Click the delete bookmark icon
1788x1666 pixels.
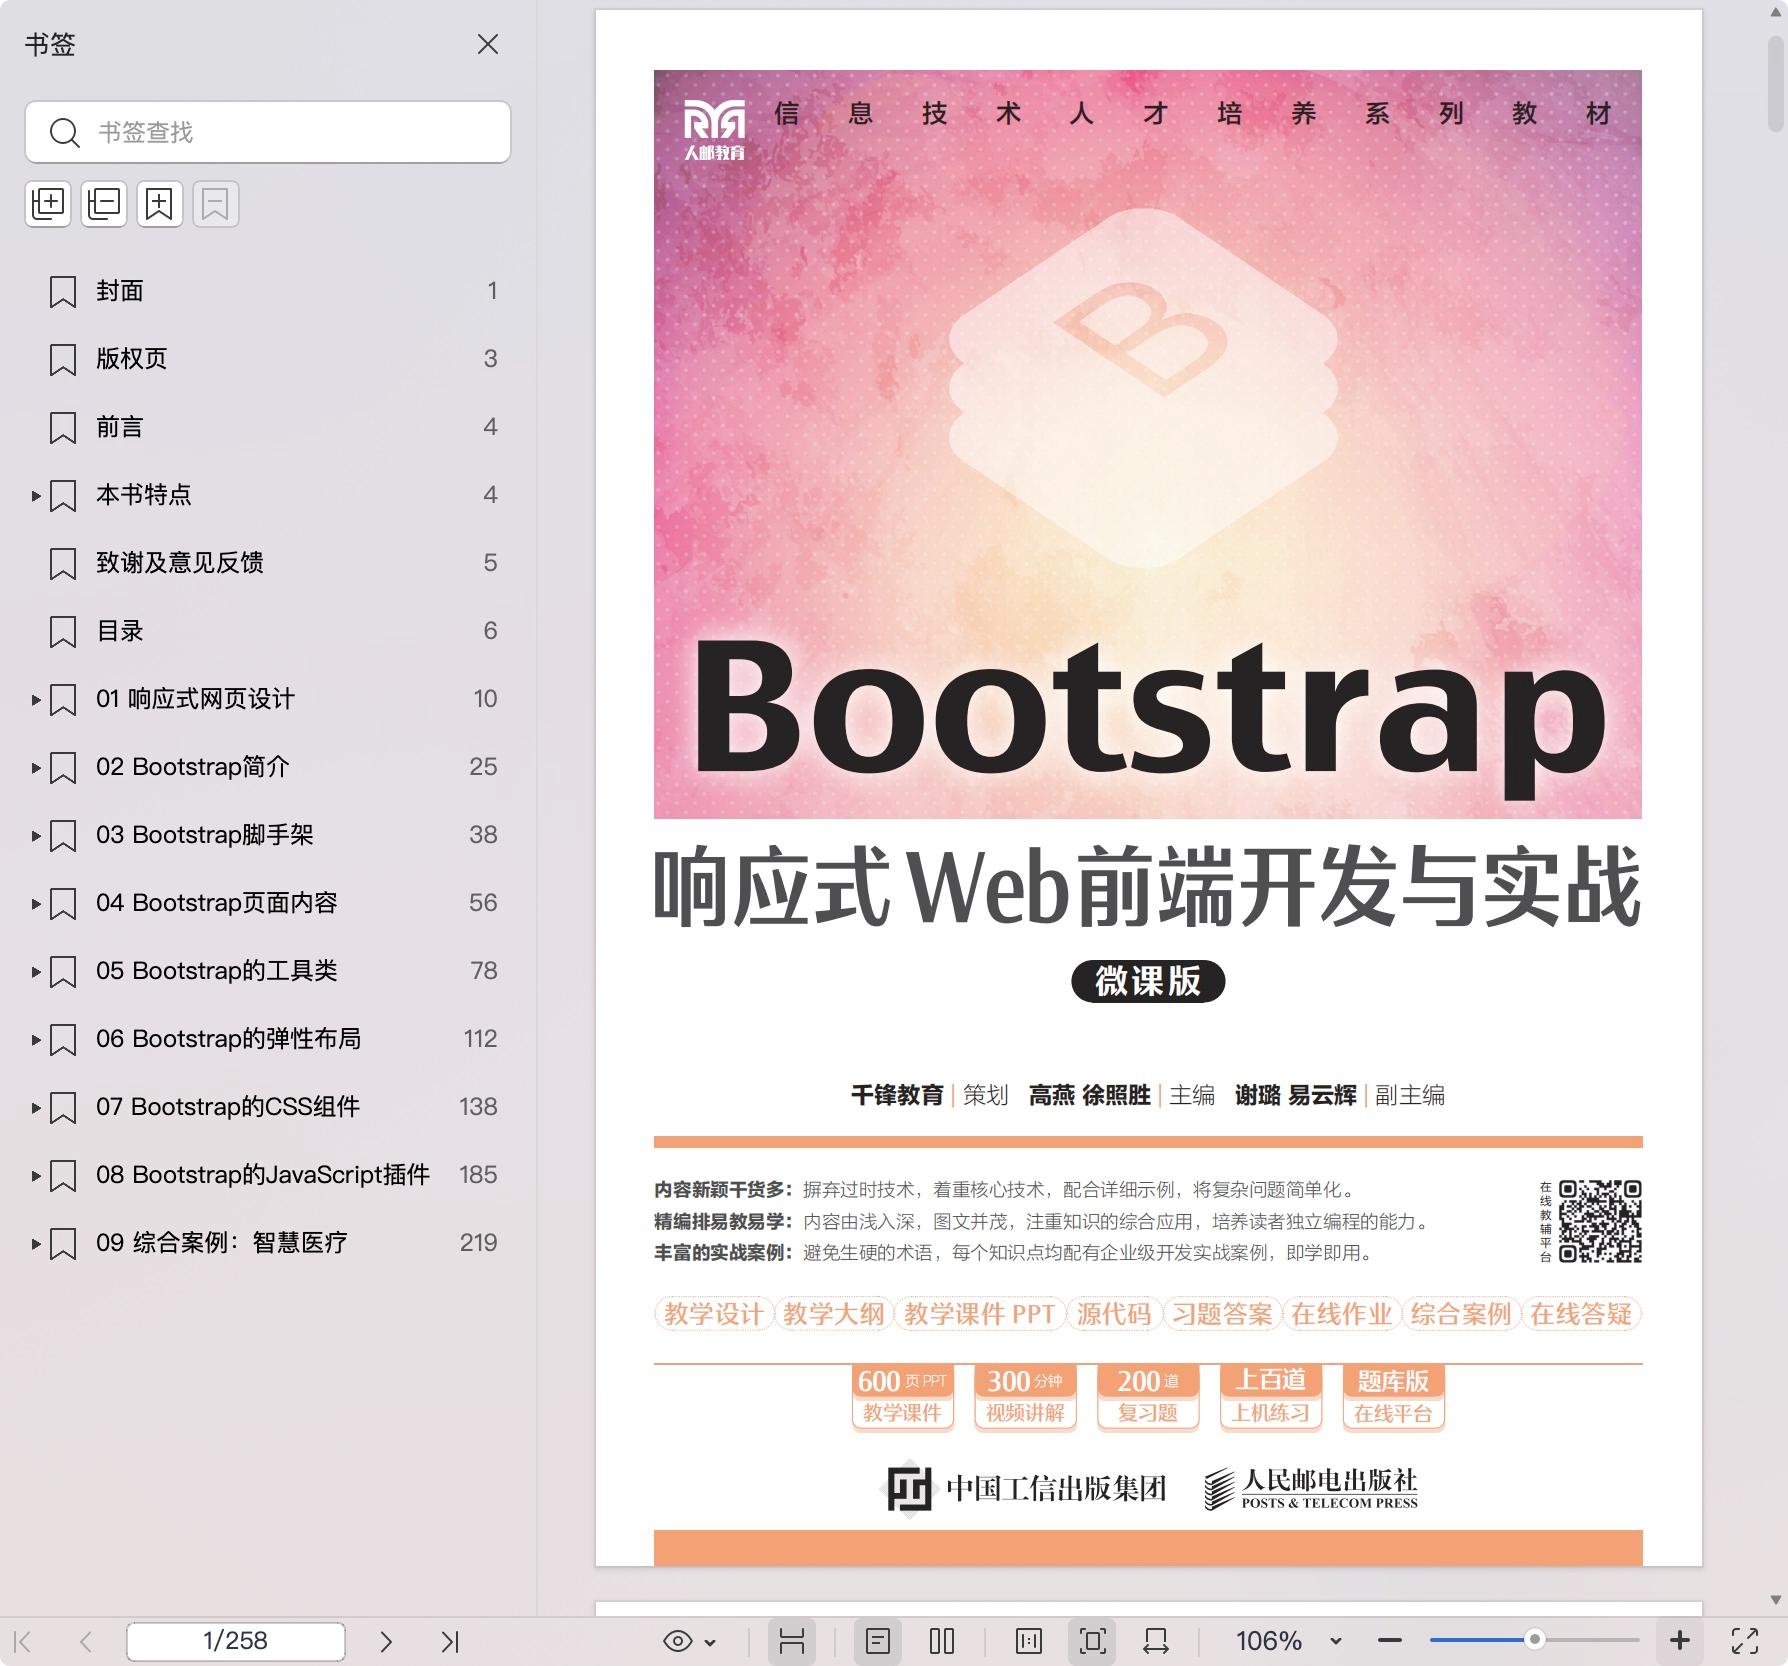216,204
